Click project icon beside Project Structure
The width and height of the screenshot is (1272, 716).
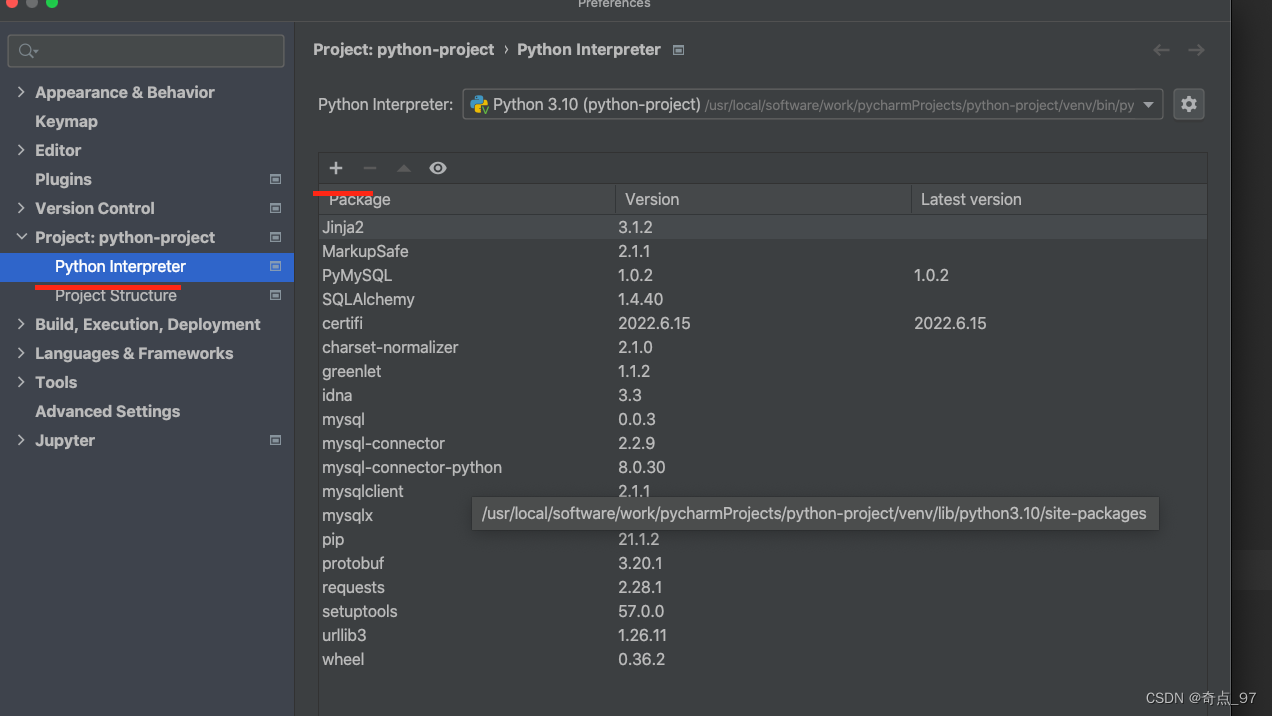(276, 295)
